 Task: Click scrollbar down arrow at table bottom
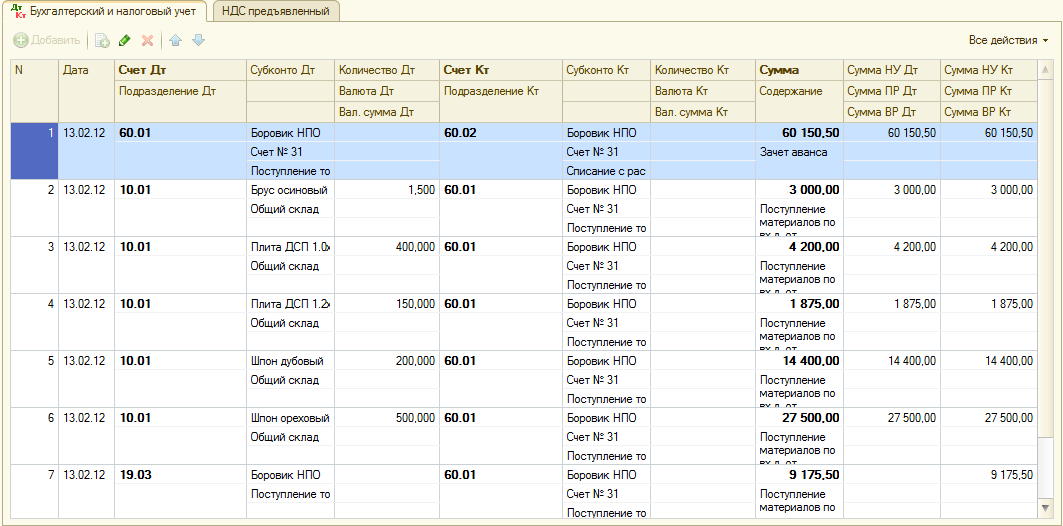point(1044,508)
